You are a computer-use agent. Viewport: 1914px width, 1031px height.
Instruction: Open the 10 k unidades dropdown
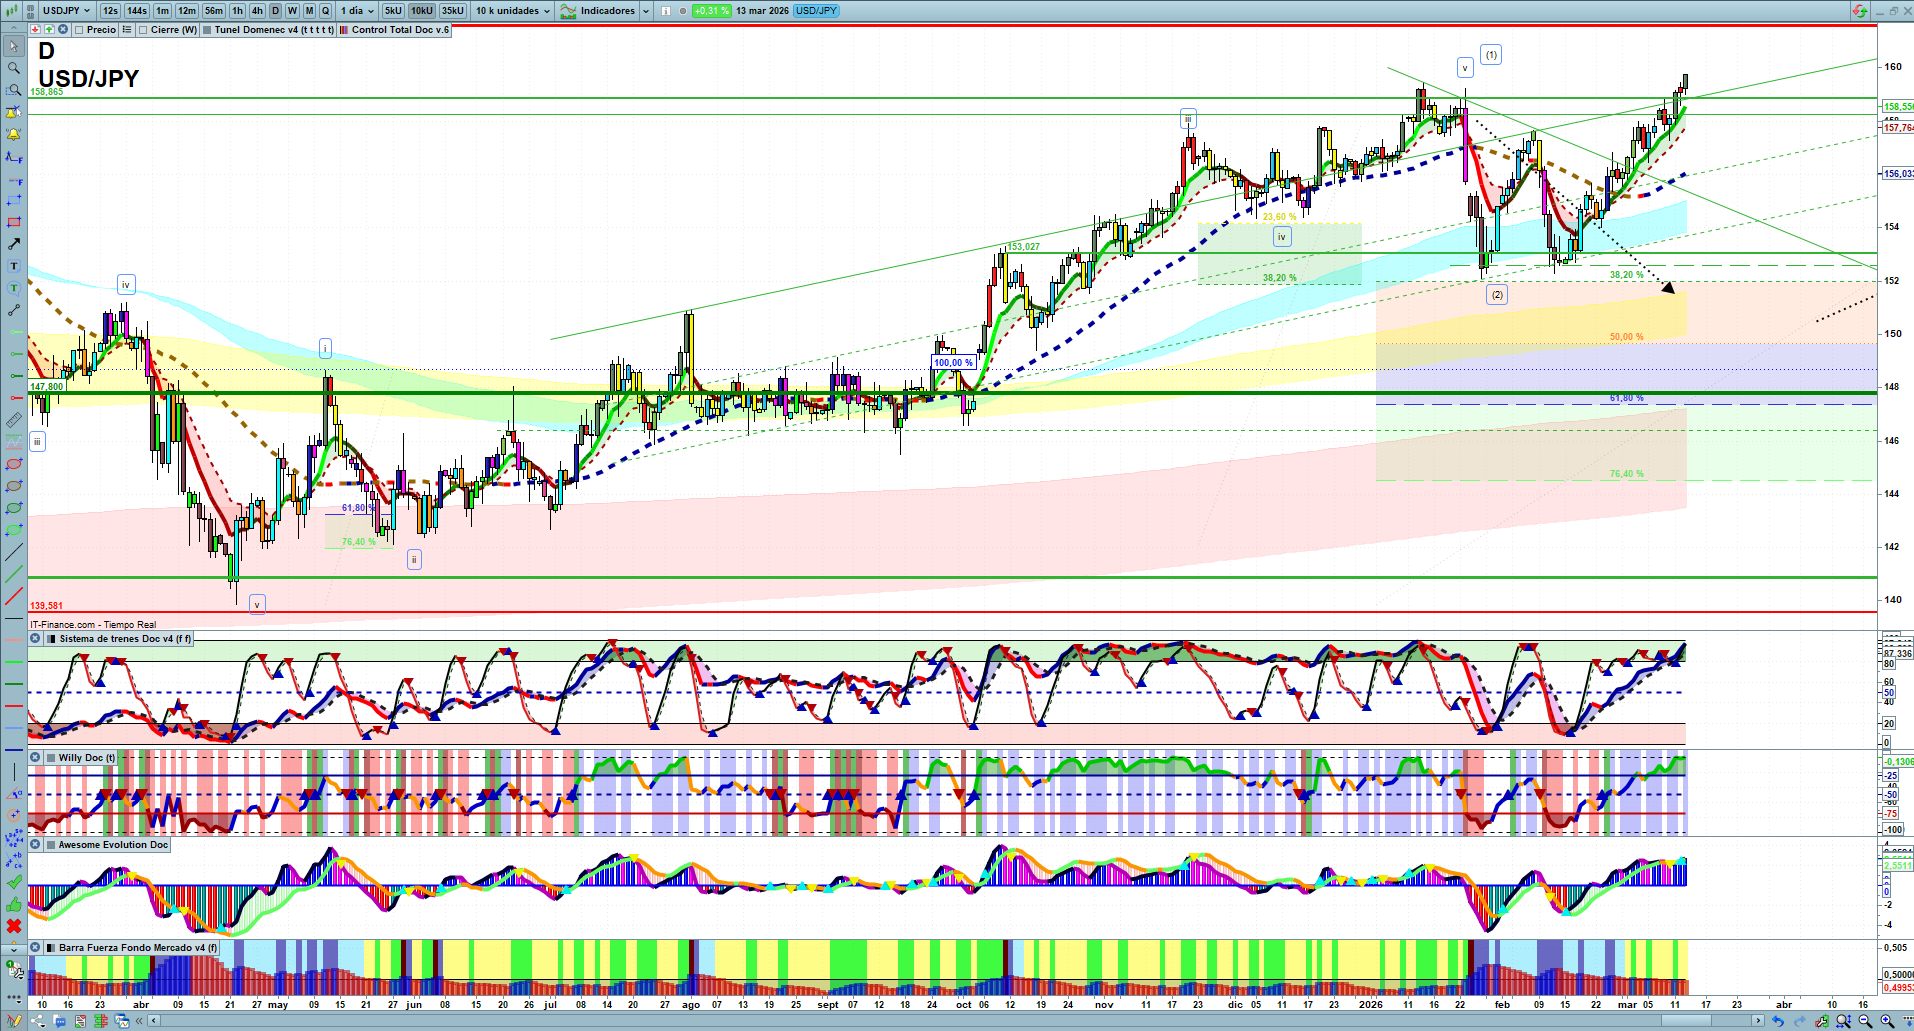513,11
